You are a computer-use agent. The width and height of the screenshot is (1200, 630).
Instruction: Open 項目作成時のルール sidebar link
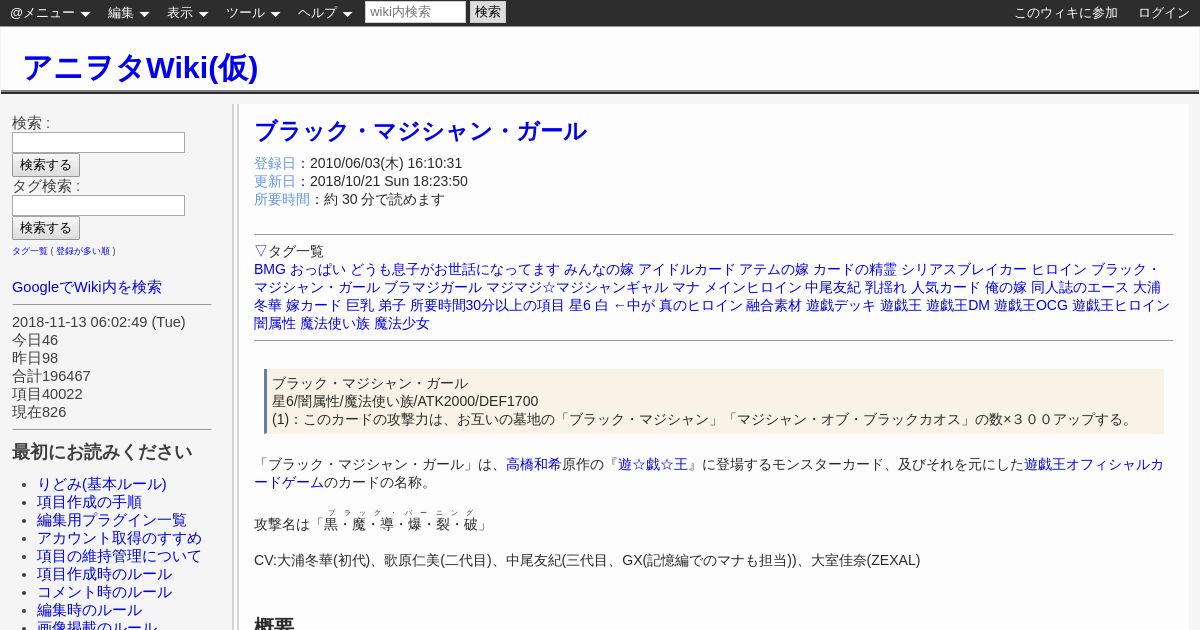104,574
